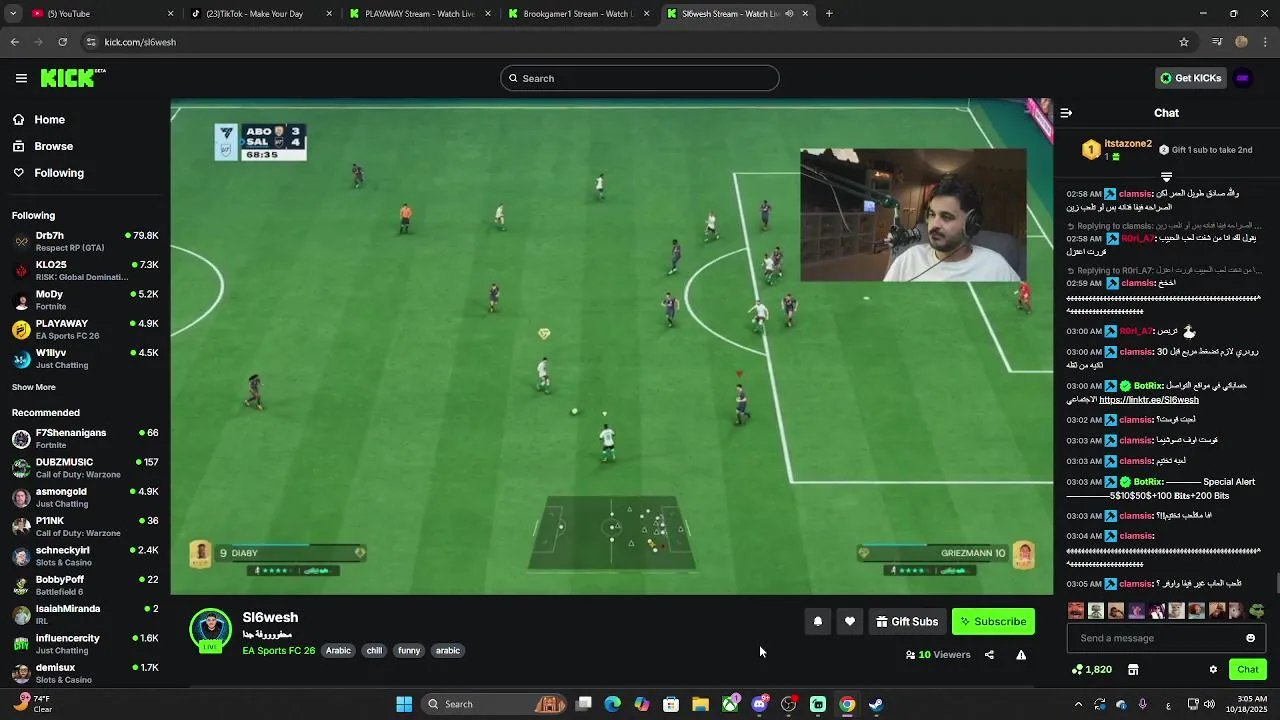Report stream with warning triangle icon
Viewport: 1280px width, 720px height.
(1021, 655)
